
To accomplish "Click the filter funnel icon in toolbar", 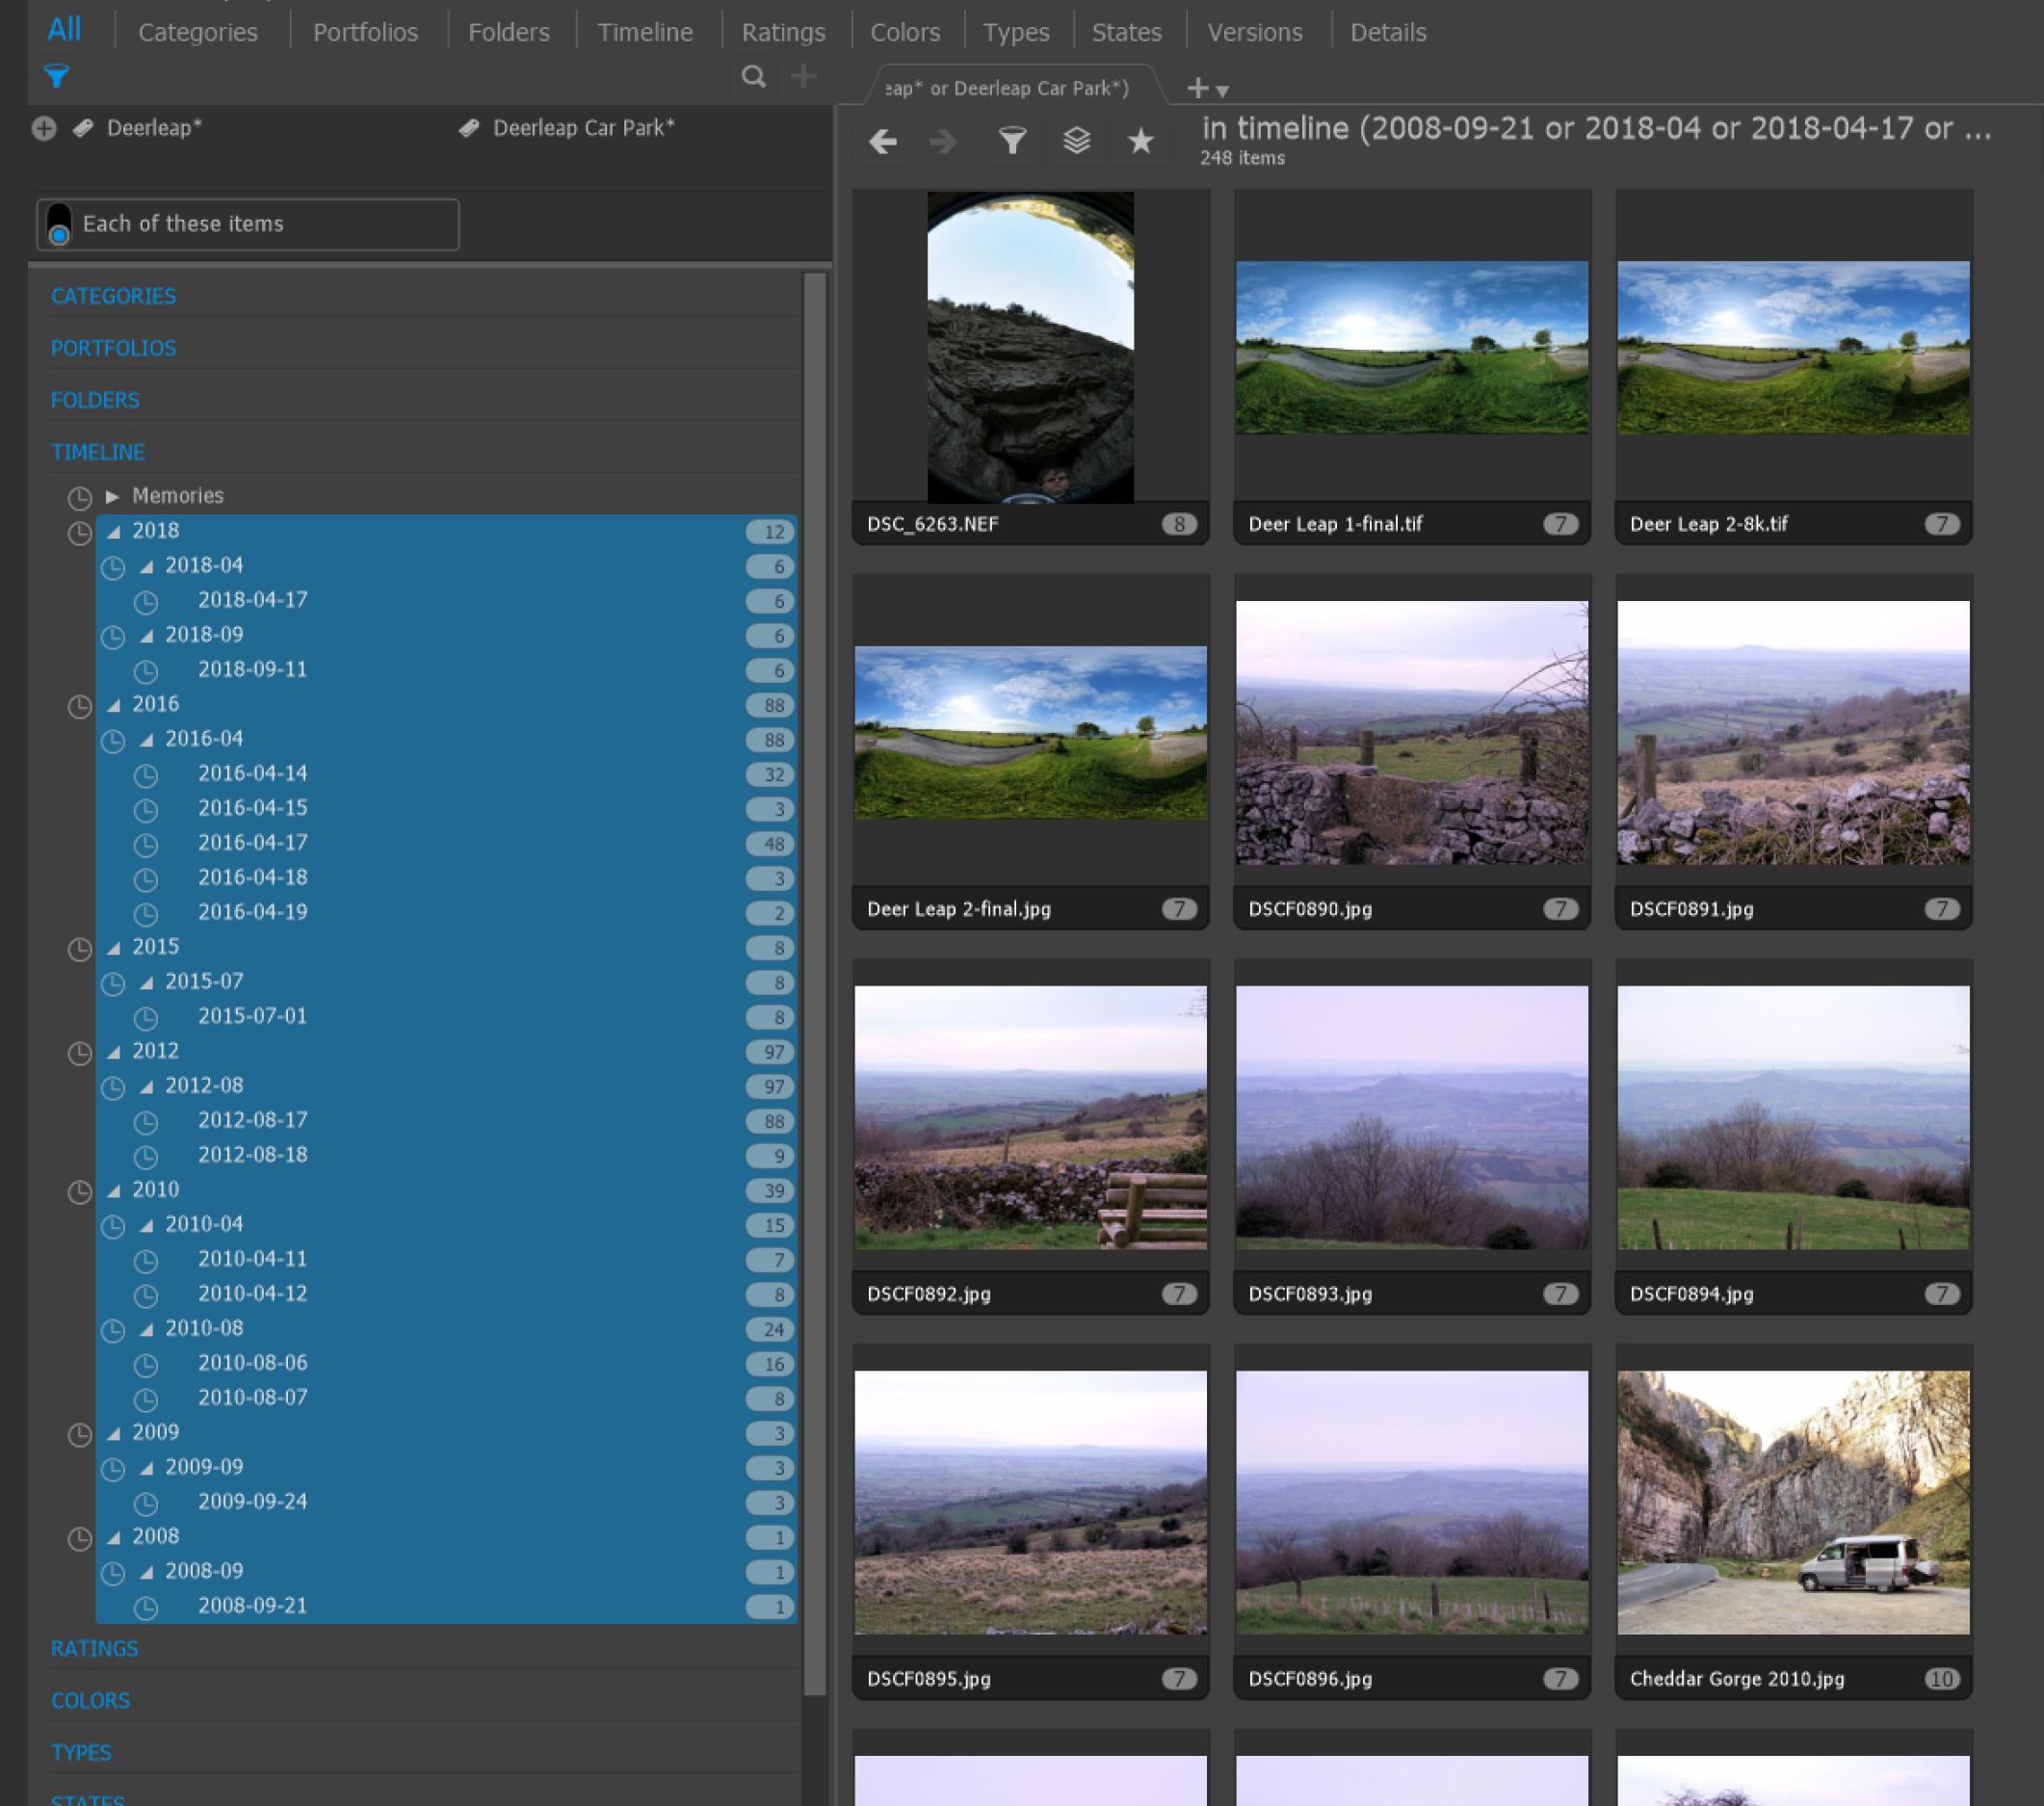I will tap(1009, 140).
